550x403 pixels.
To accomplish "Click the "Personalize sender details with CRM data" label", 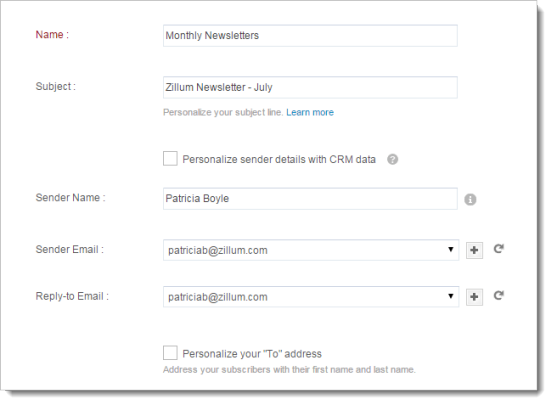I will (x=279, y=160).
